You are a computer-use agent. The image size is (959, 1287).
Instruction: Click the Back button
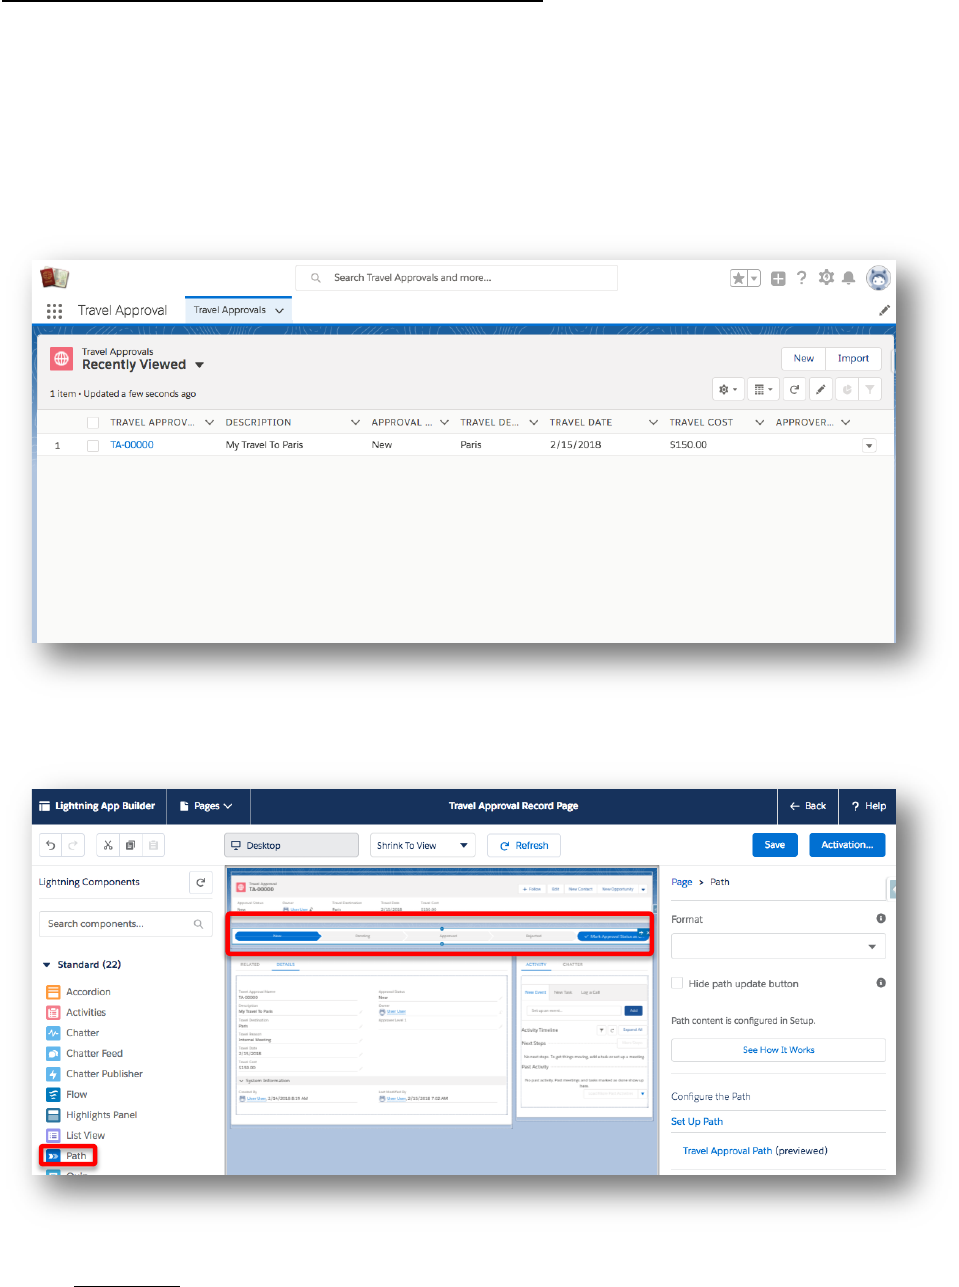(x=808, y=806)
